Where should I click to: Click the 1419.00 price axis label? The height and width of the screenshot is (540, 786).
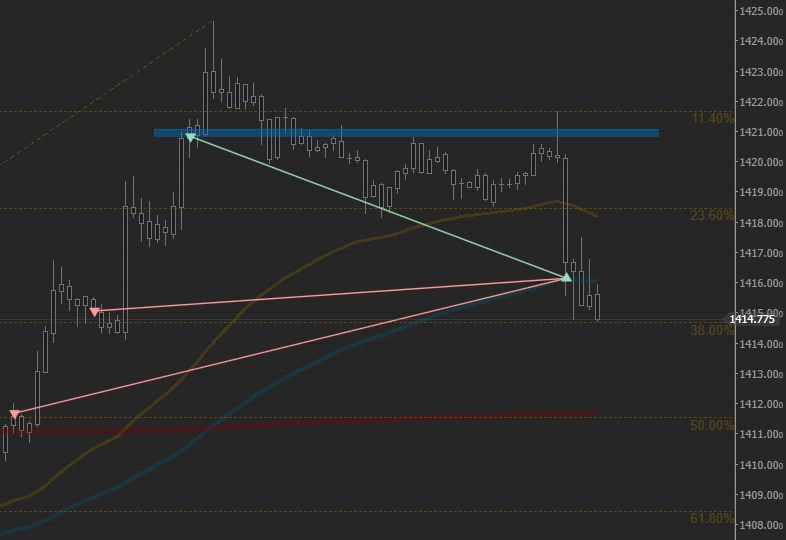point(761,192)
